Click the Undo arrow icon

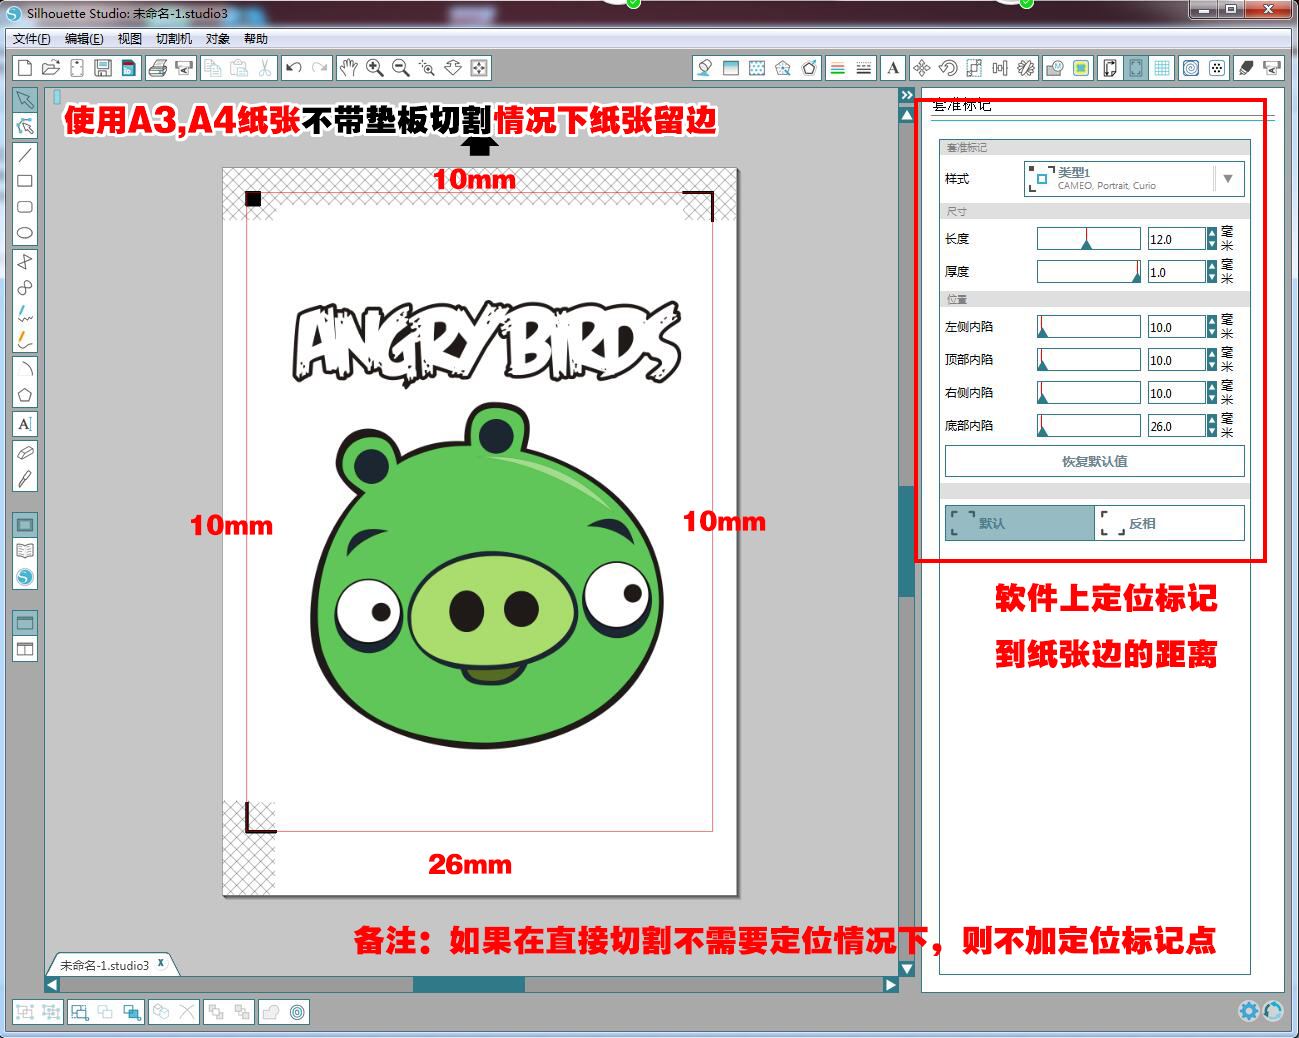tap(293, 68)
